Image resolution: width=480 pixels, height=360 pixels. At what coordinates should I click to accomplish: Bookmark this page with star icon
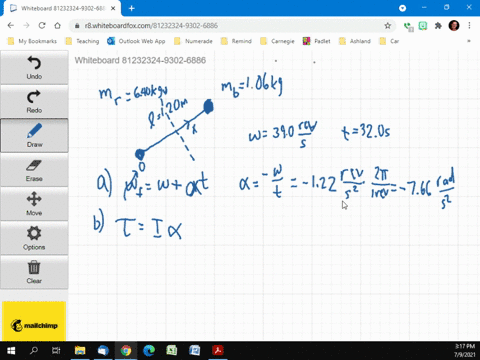point(387,26)
